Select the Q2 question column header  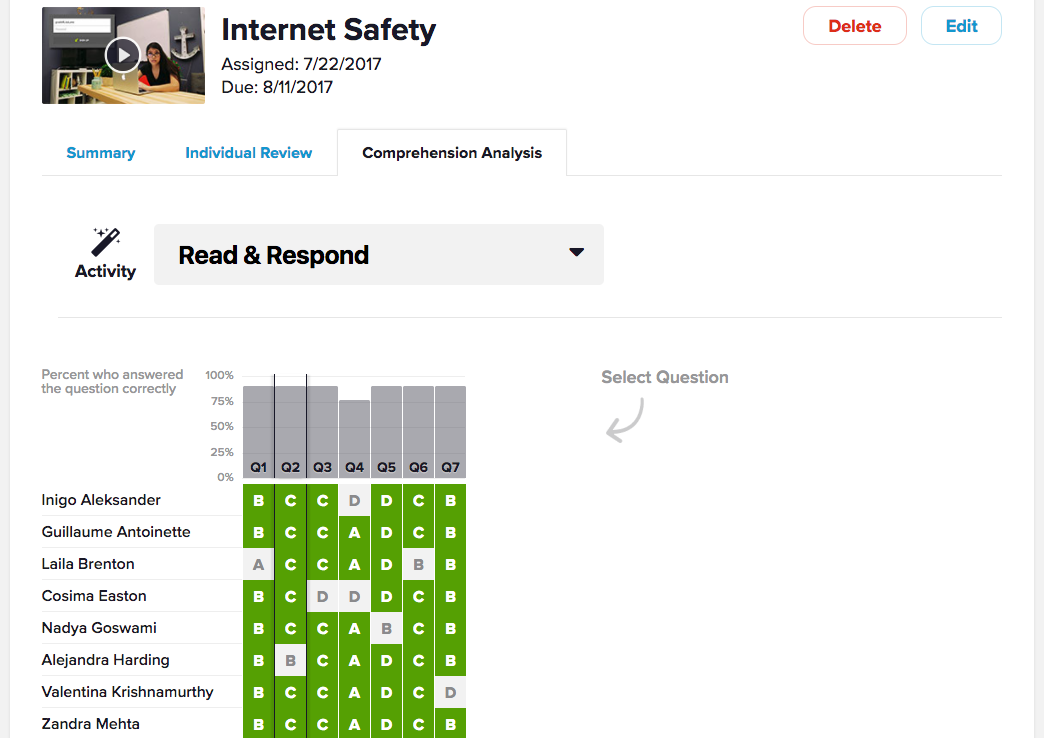[290, 467]
